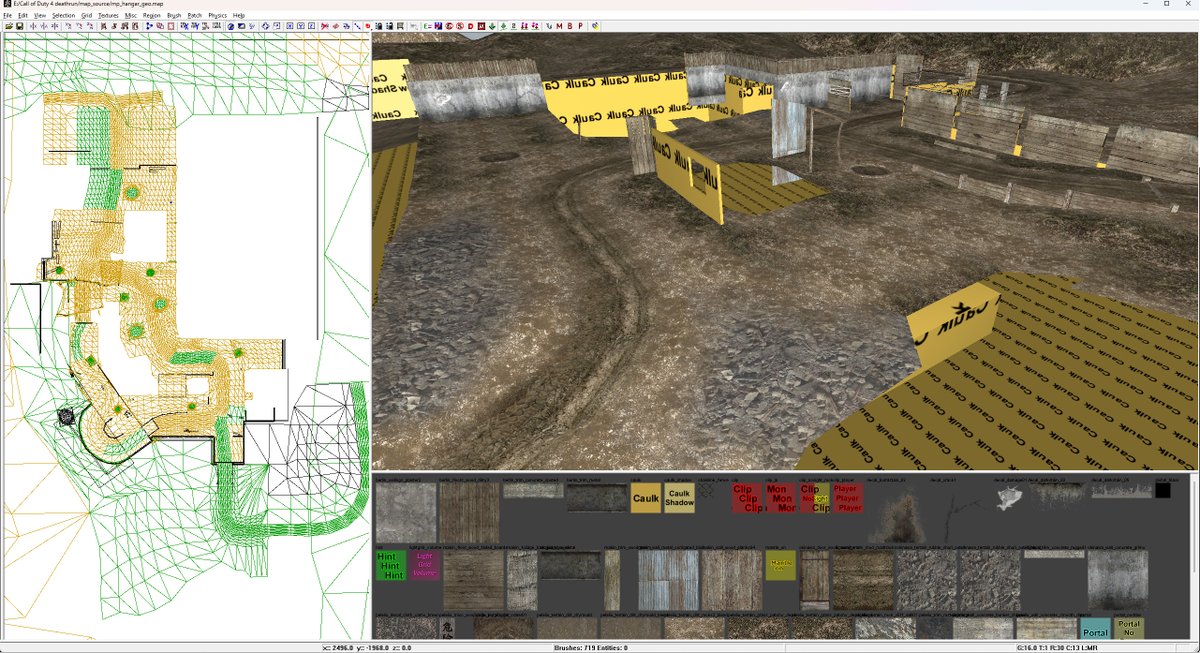Open the Grid menu
Screen dimensions: 1200x653
click(86, 16)
